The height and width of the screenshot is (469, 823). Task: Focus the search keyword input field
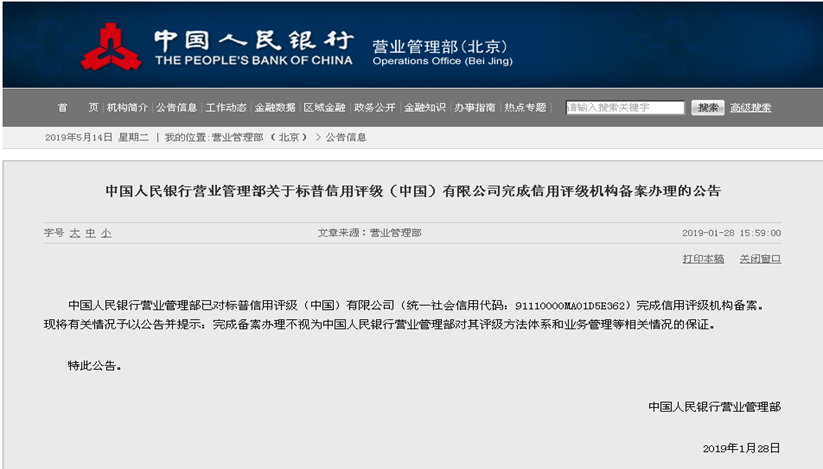click(x=625, y=108)
